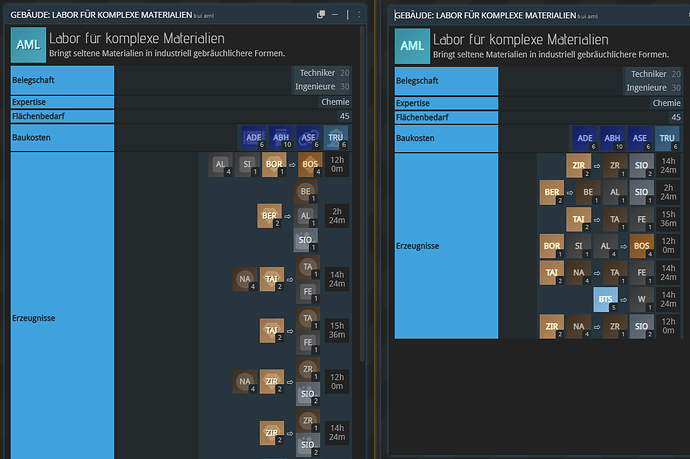This screenshot has width=690, height=459.
Task: Click the AL input icon of left window's BOS recipe
Action: point(220,164)
